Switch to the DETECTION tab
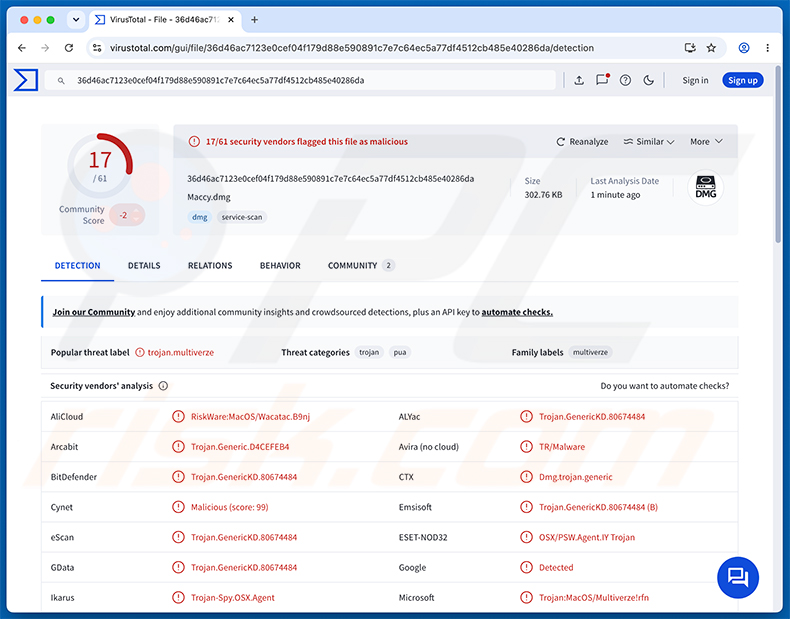The width and height of the screenshot is (790, 619). click(x=78, y=265)
